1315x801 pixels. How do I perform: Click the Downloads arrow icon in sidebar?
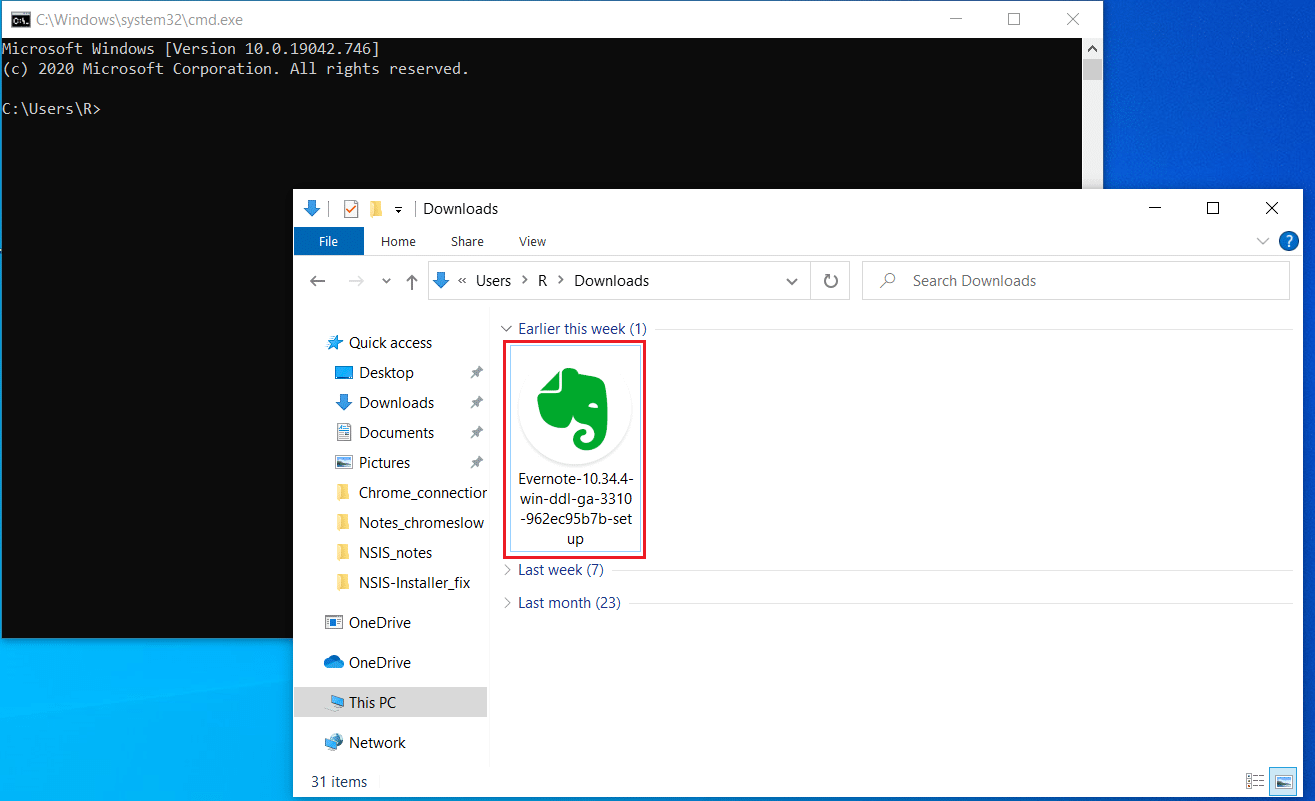[x=343, y=403]
